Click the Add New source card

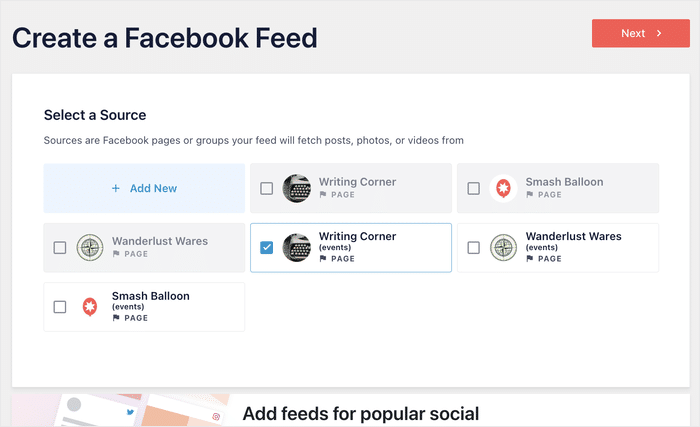pyautogui.click(x=144, y=188)
